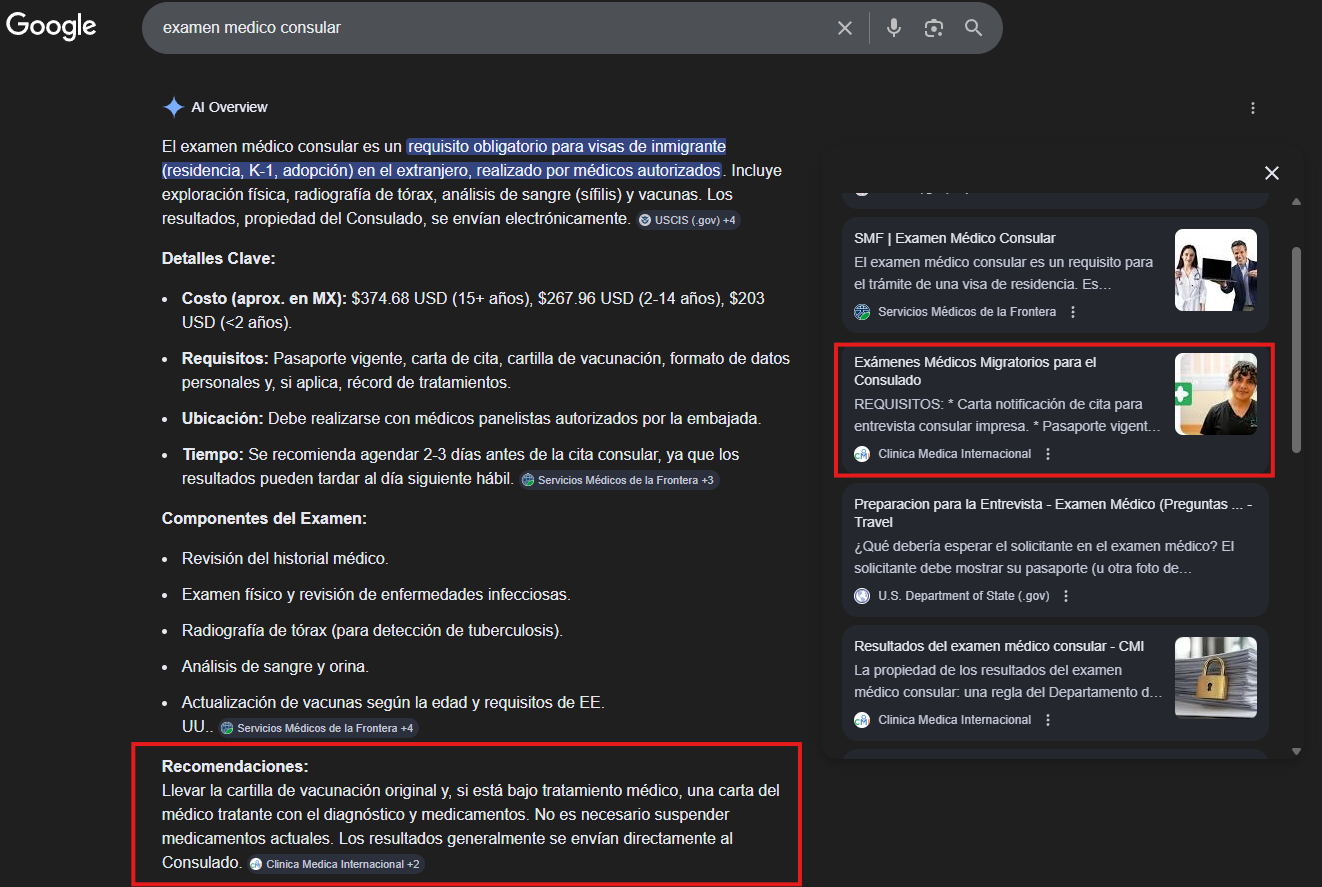This screenshot has width=1322, height=887.
Task: Click the 'Radiografía de tórax' bullet
Action: click(372, 630)
